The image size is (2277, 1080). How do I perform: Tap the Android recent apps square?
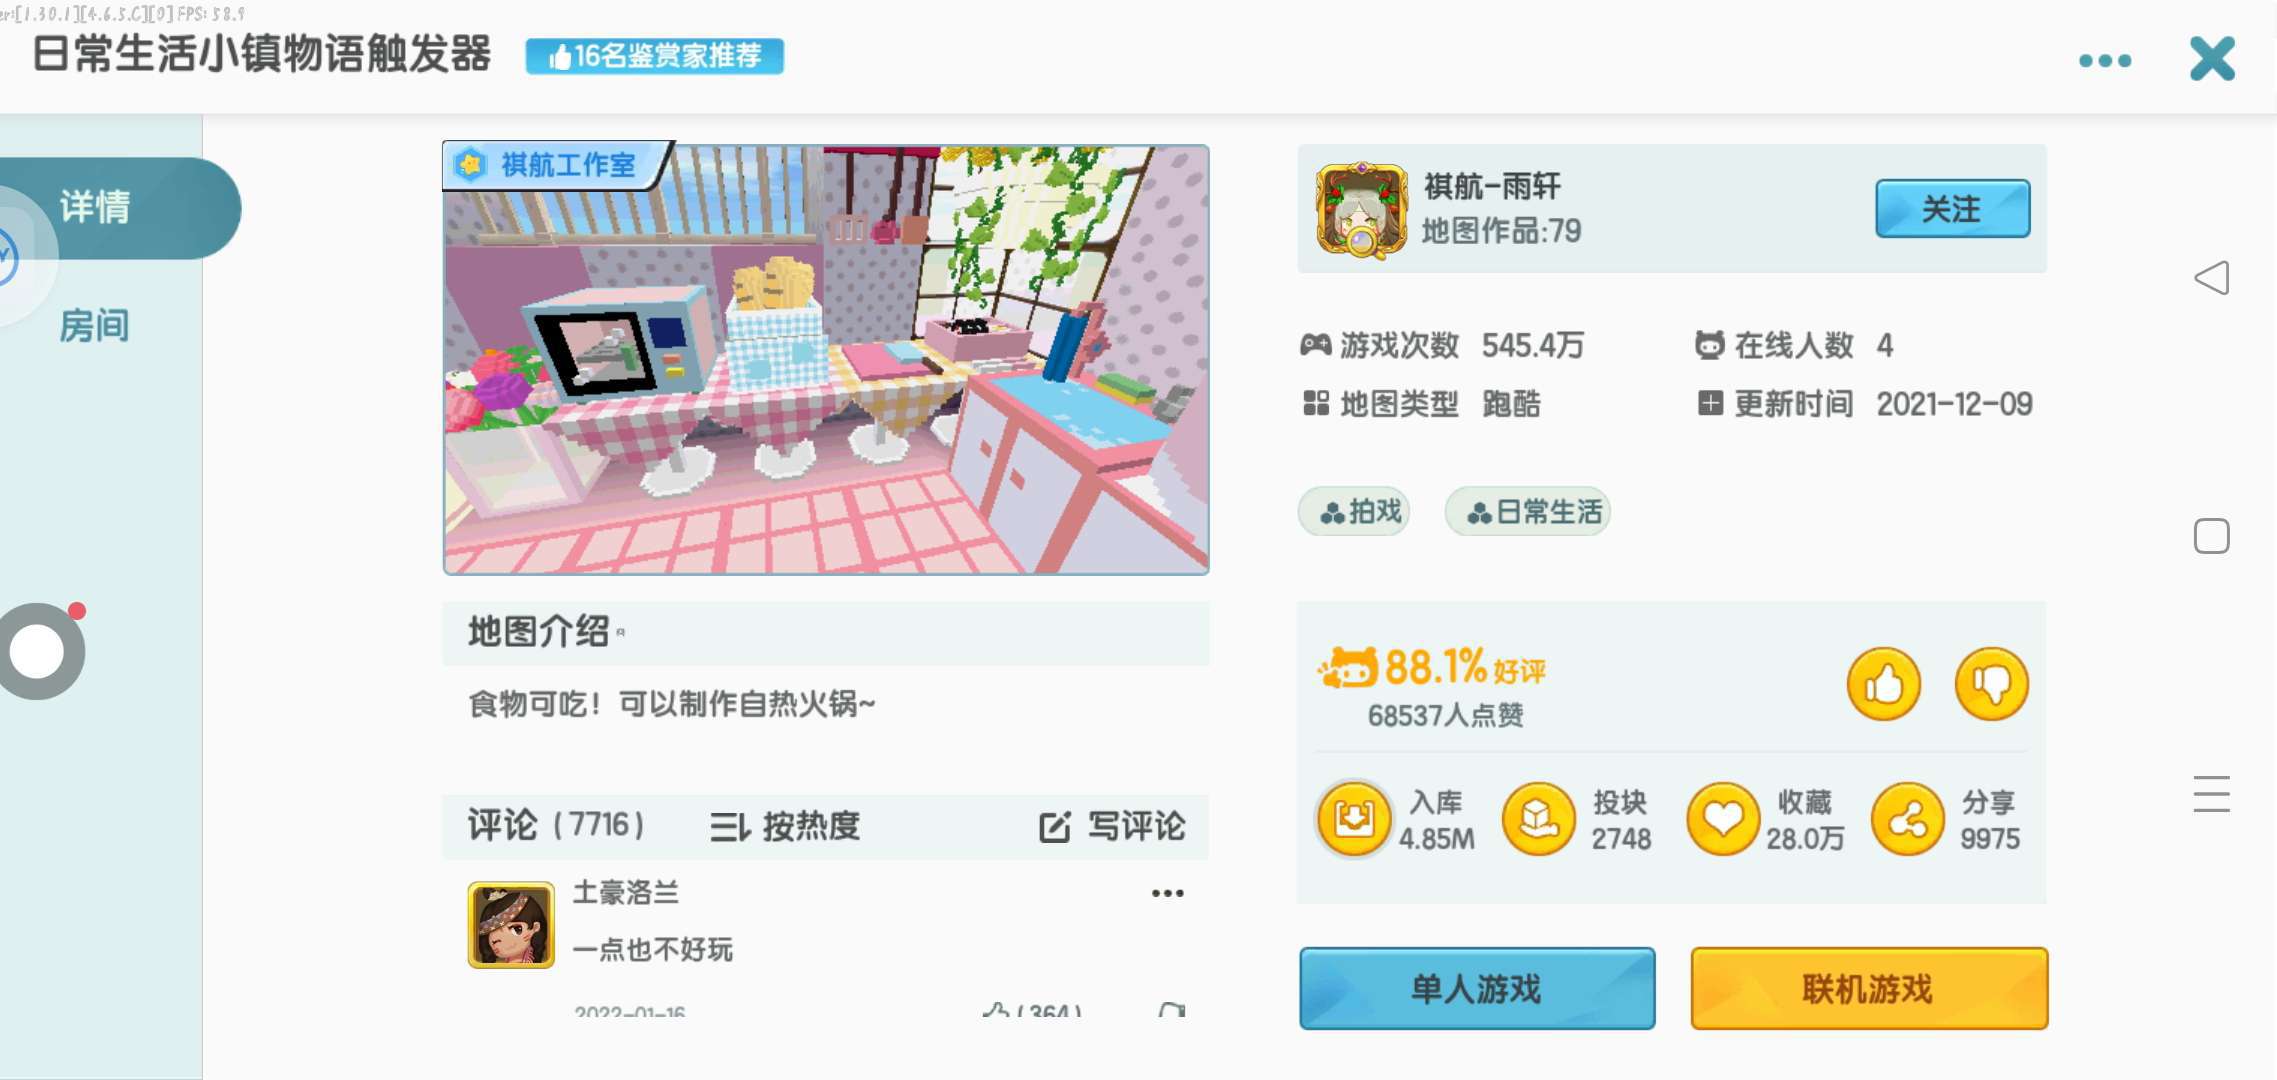2211,536
